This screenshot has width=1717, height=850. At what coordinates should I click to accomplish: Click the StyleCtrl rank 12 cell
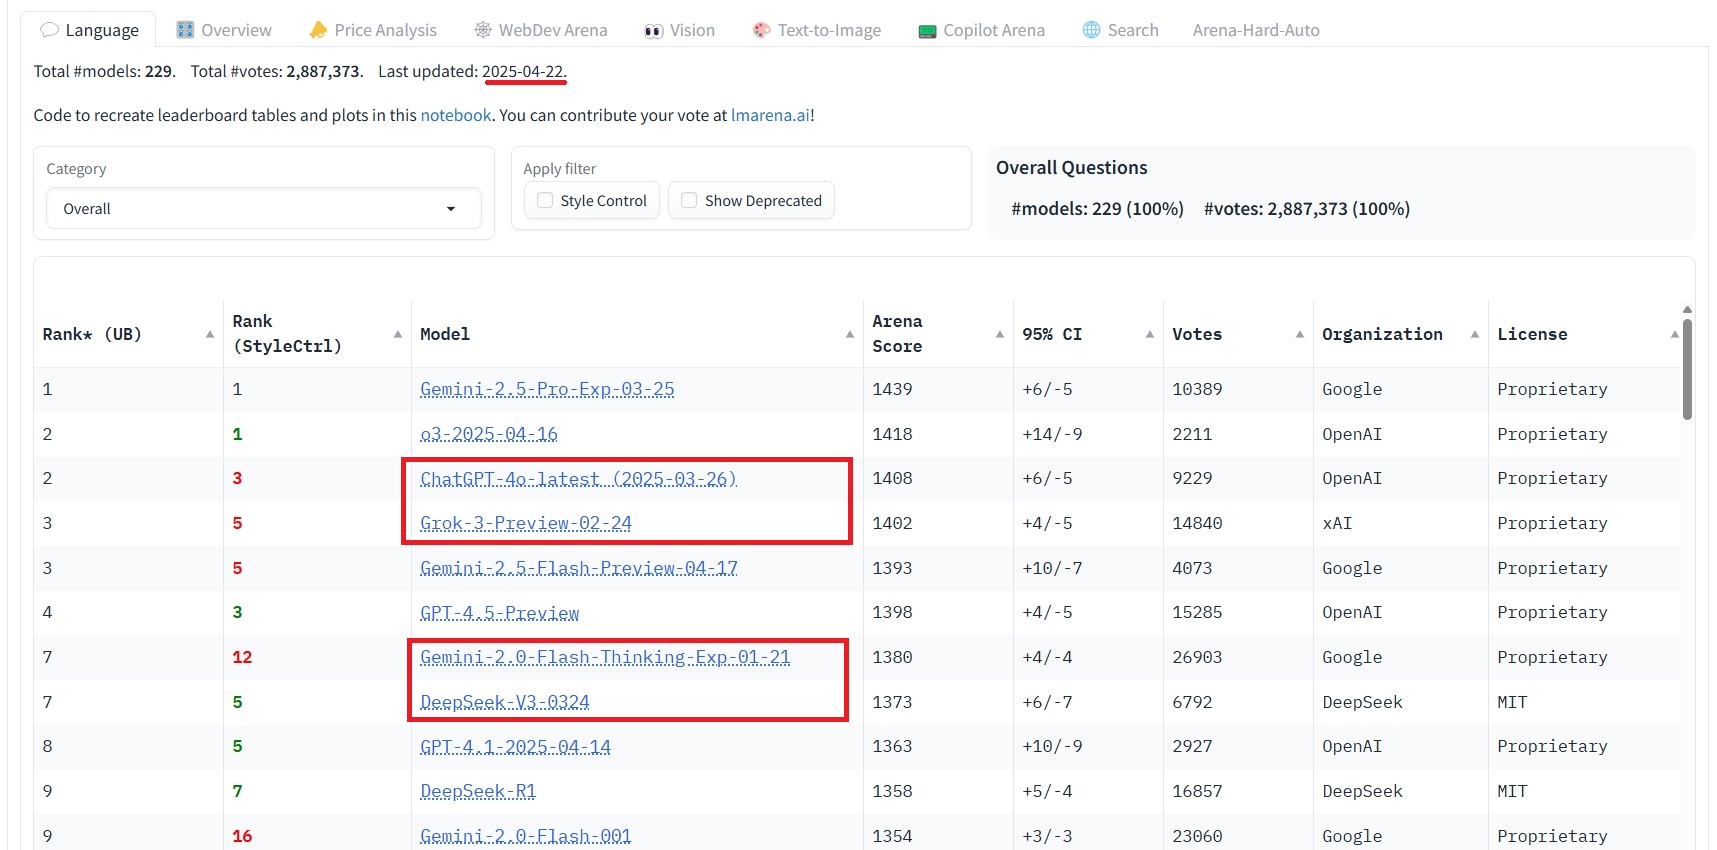(317, 657)
